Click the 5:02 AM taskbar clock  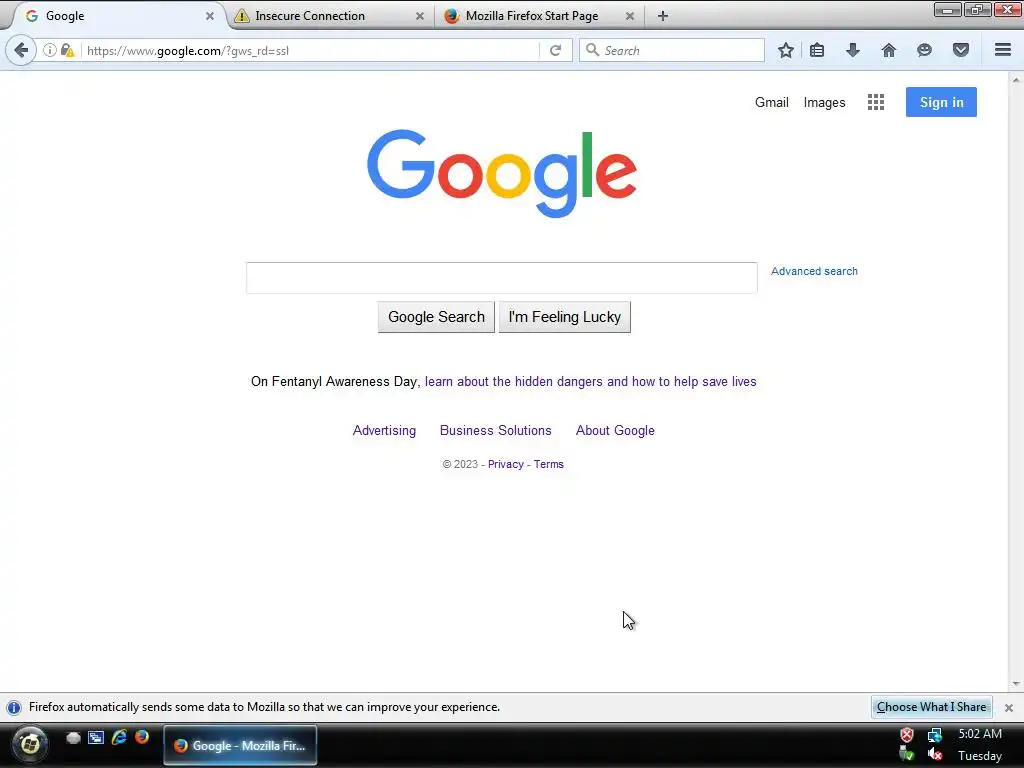pyautogui.click(x=980, y=734)
